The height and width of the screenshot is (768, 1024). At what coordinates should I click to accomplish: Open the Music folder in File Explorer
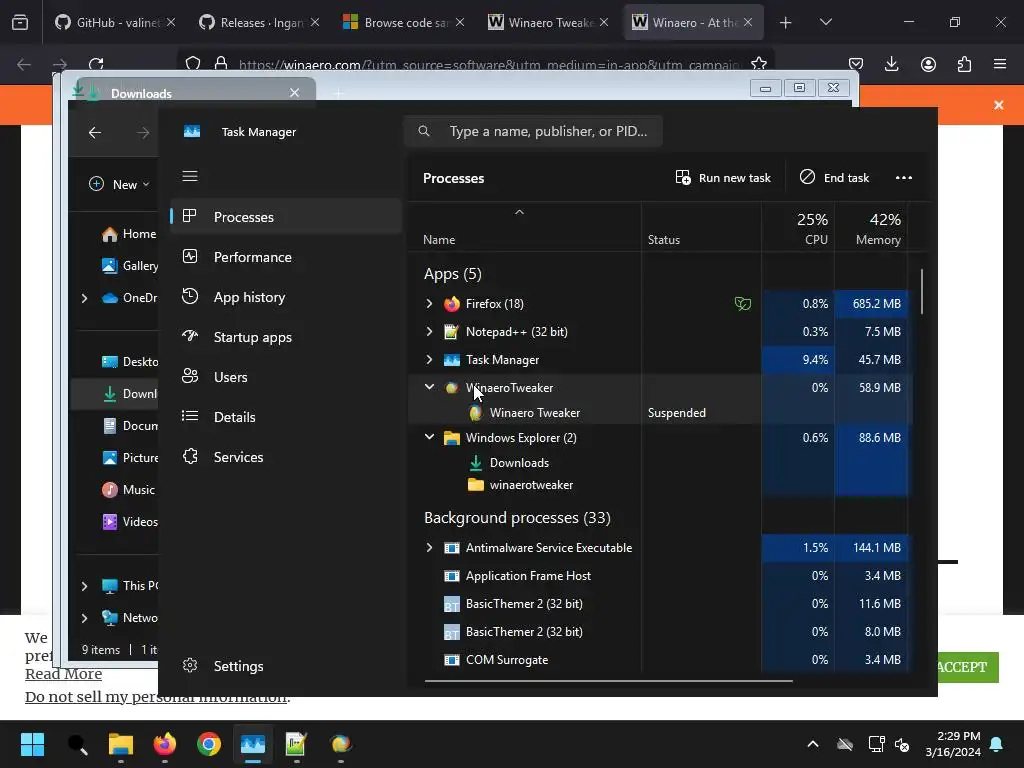[x=128, y=490]
